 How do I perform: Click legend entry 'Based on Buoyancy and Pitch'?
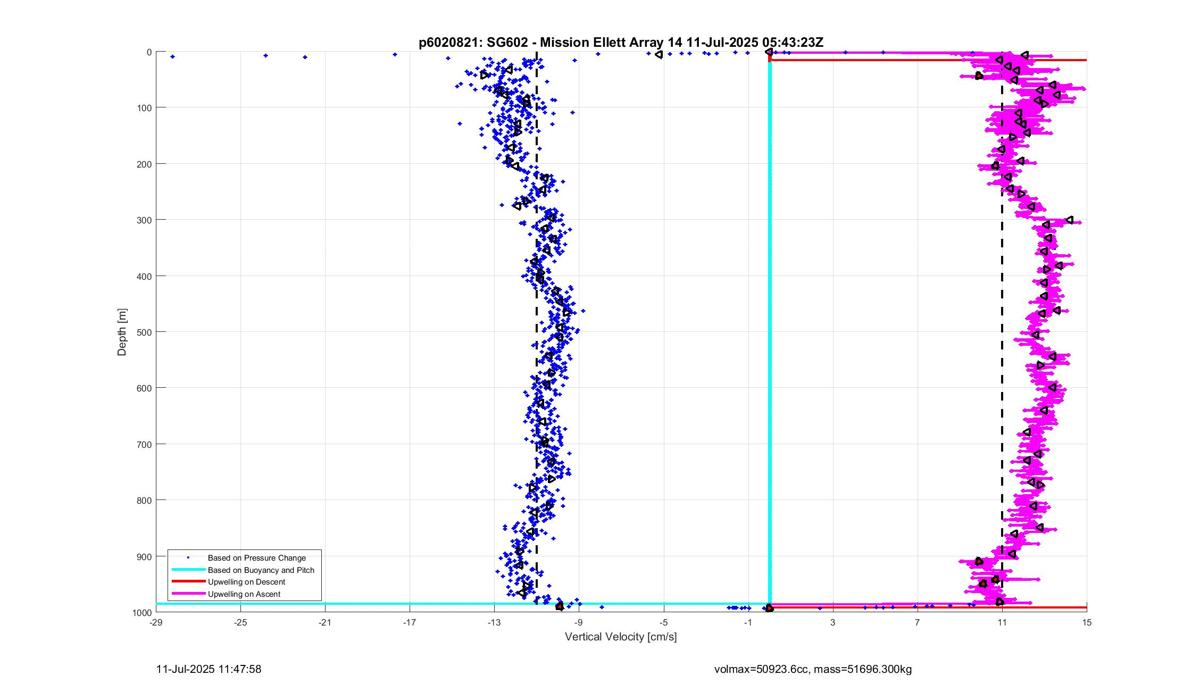click(260, 569)
